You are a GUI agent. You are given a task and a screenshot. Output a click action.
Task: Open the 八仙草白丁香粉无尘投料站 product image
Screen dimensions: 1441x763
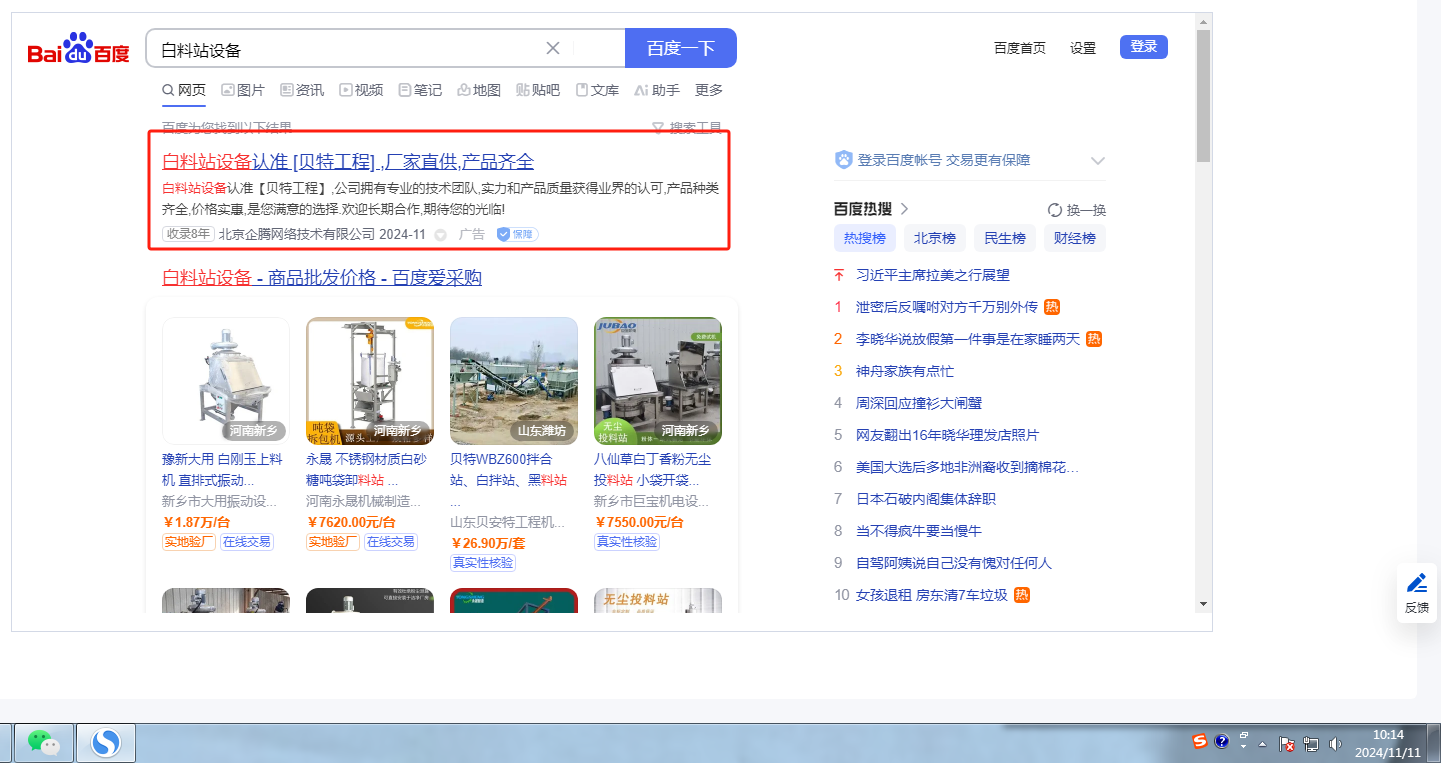pyautogui.click(x=658, y=381)
